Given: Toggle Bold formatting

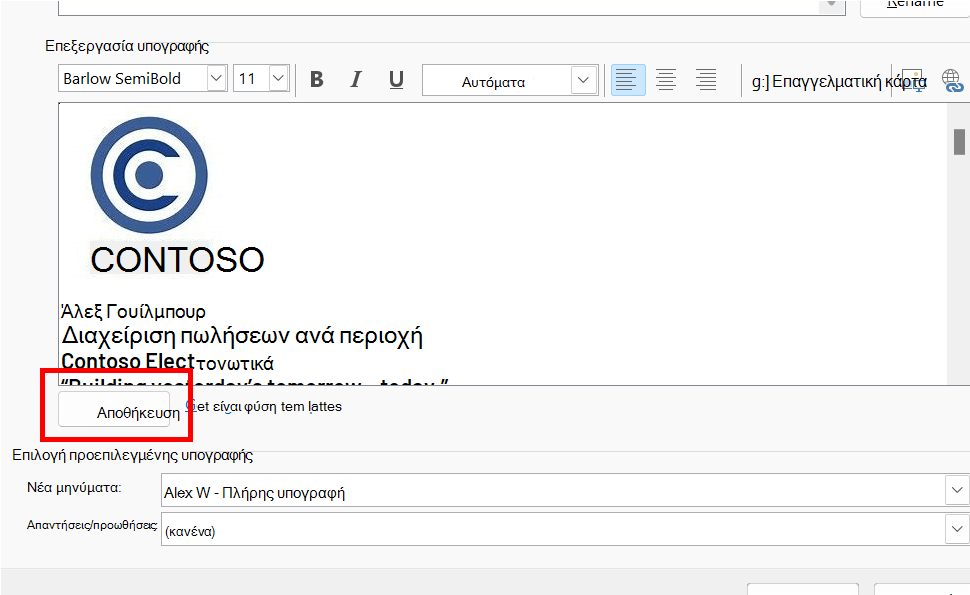Looking at the screenshot, I should click(317, 80).
